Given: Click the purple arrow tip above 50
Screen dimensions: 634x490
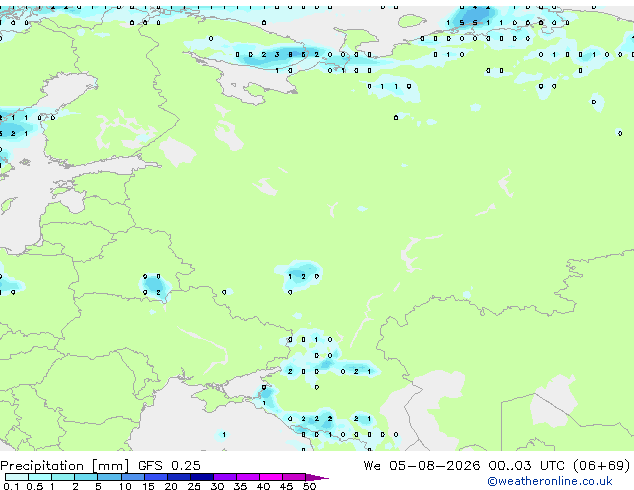Looking at the screenshot, I should coord(317,477).
